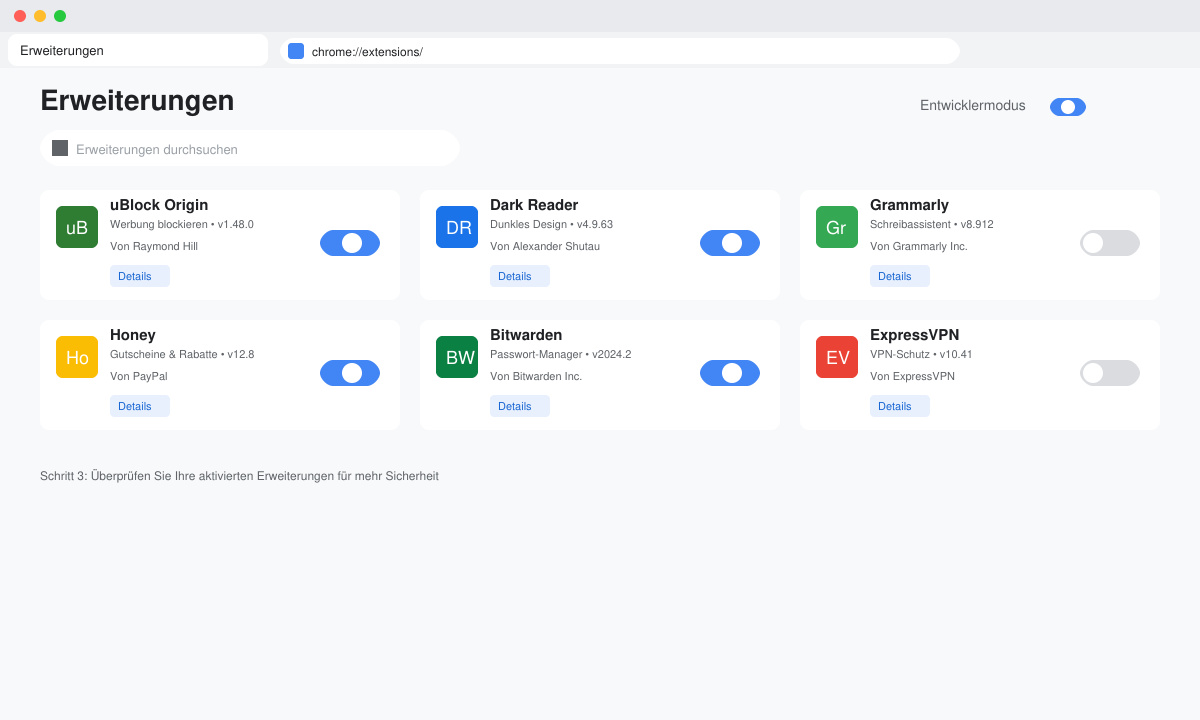Click the chrome://extensions/ address bar
1200x720 pixels.
coord(620,51)
